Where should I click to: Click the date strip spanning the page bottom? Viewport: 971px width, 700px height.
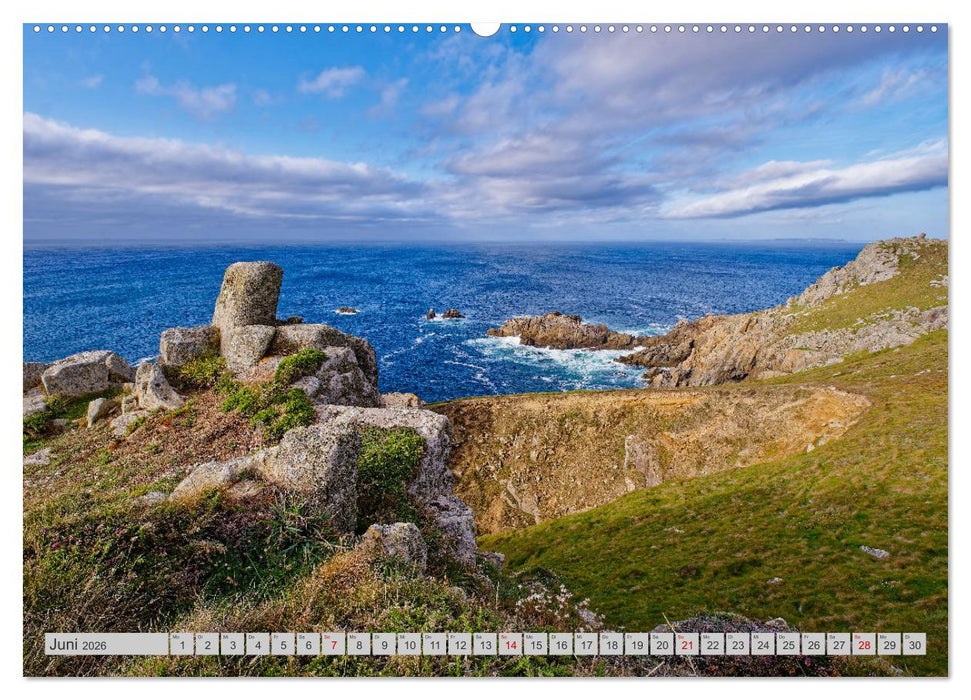500,643
